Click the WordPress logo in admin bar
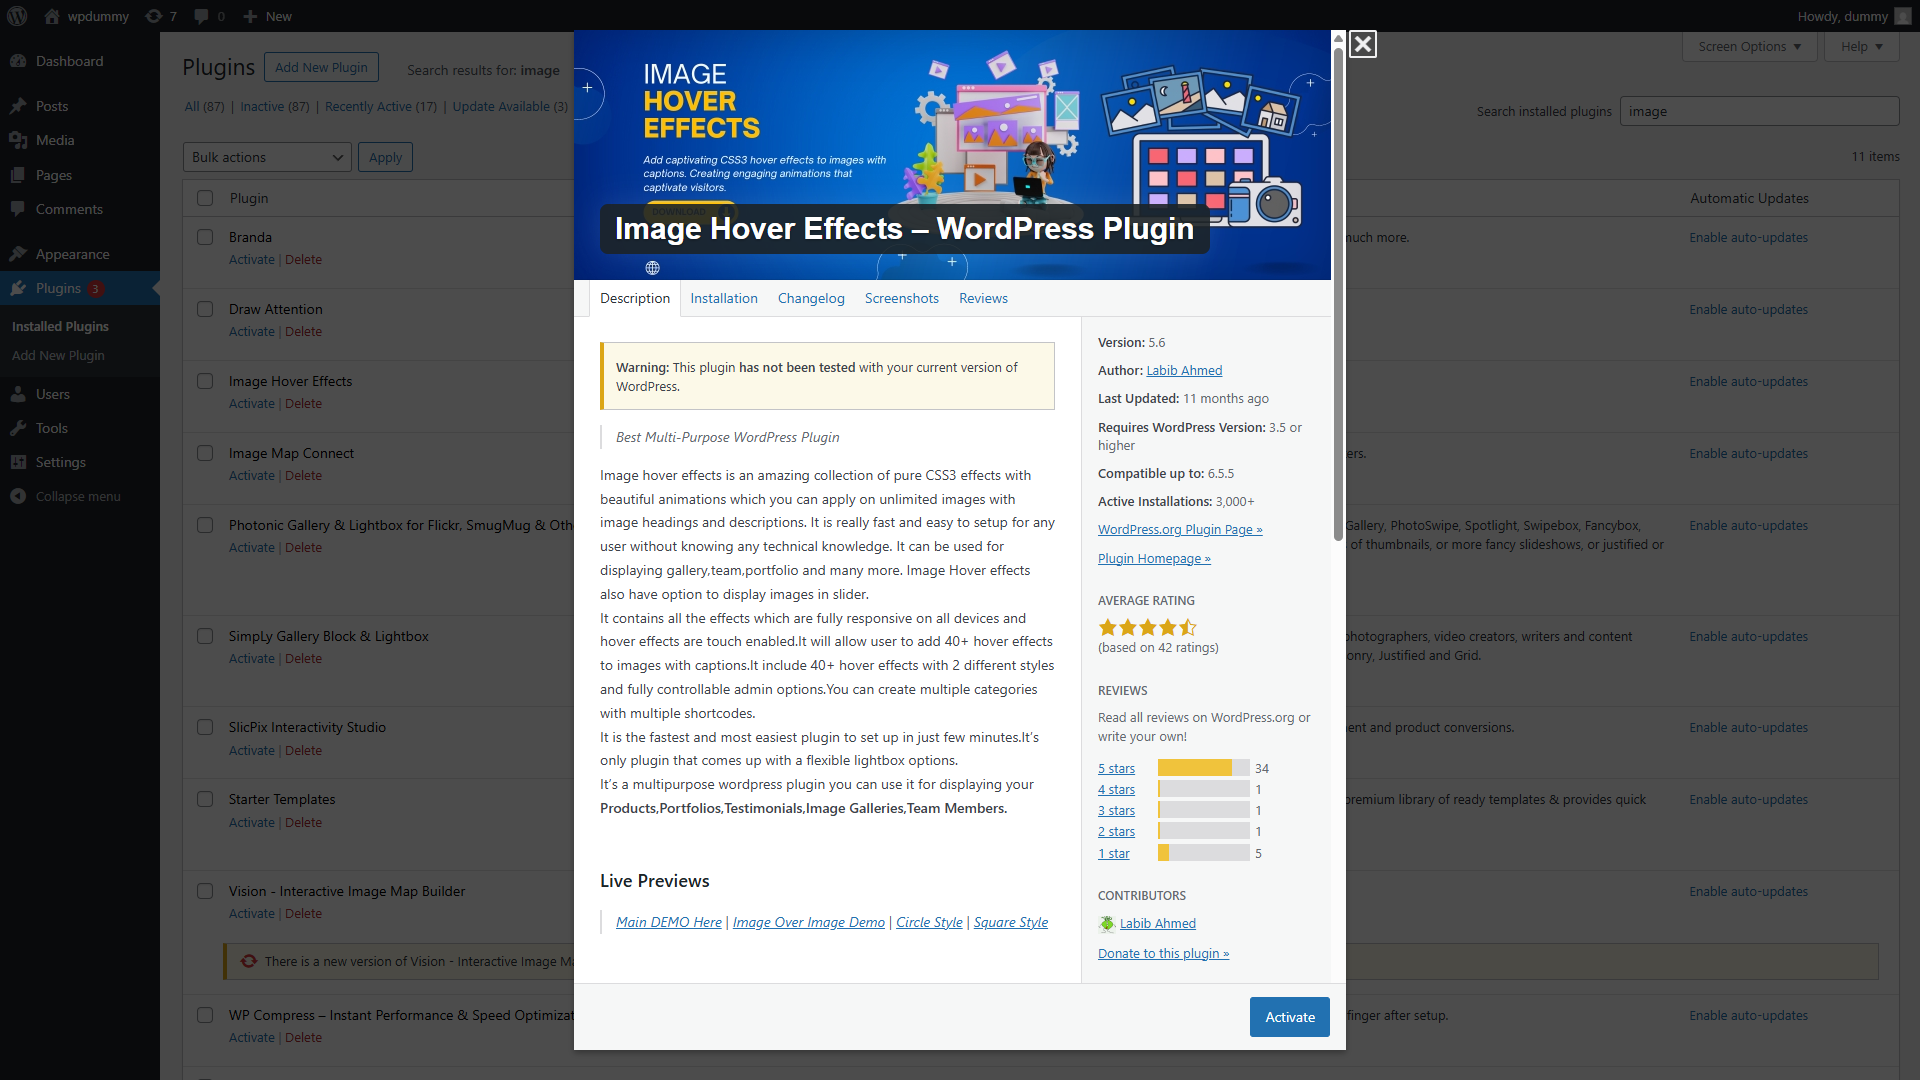The width and height of the screenshot is (1920, 1080). click(x=17, y=16)
